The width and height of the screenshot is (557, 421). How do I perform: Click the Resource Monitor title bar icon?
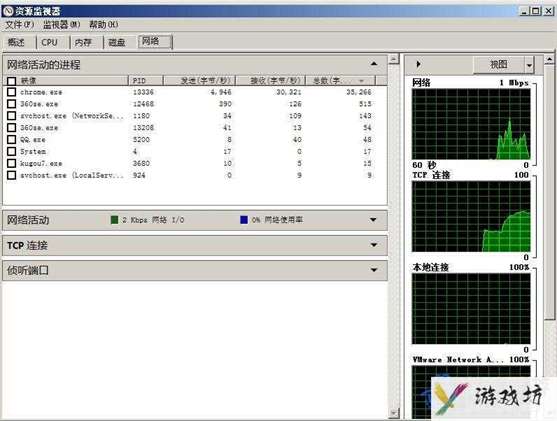pos(7,11)
